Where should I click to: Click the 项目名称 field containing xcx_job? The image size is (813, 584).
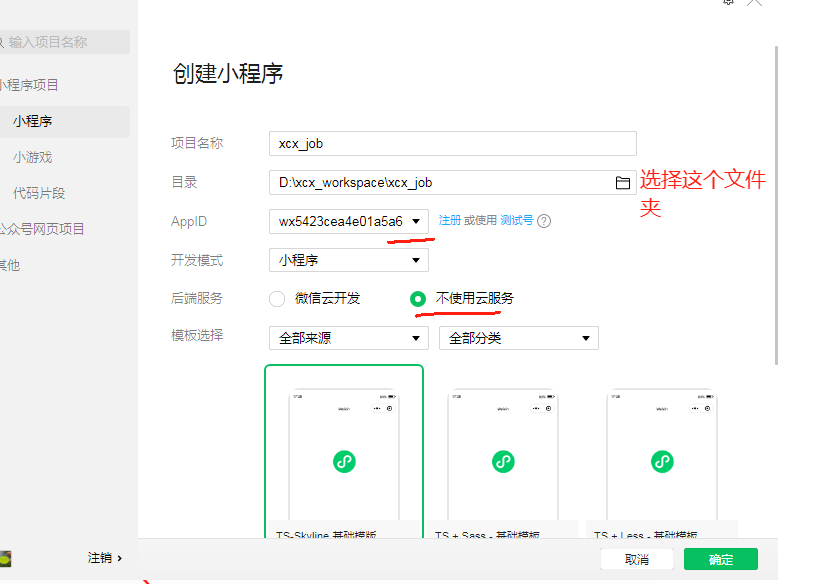[x=453, y=144]
